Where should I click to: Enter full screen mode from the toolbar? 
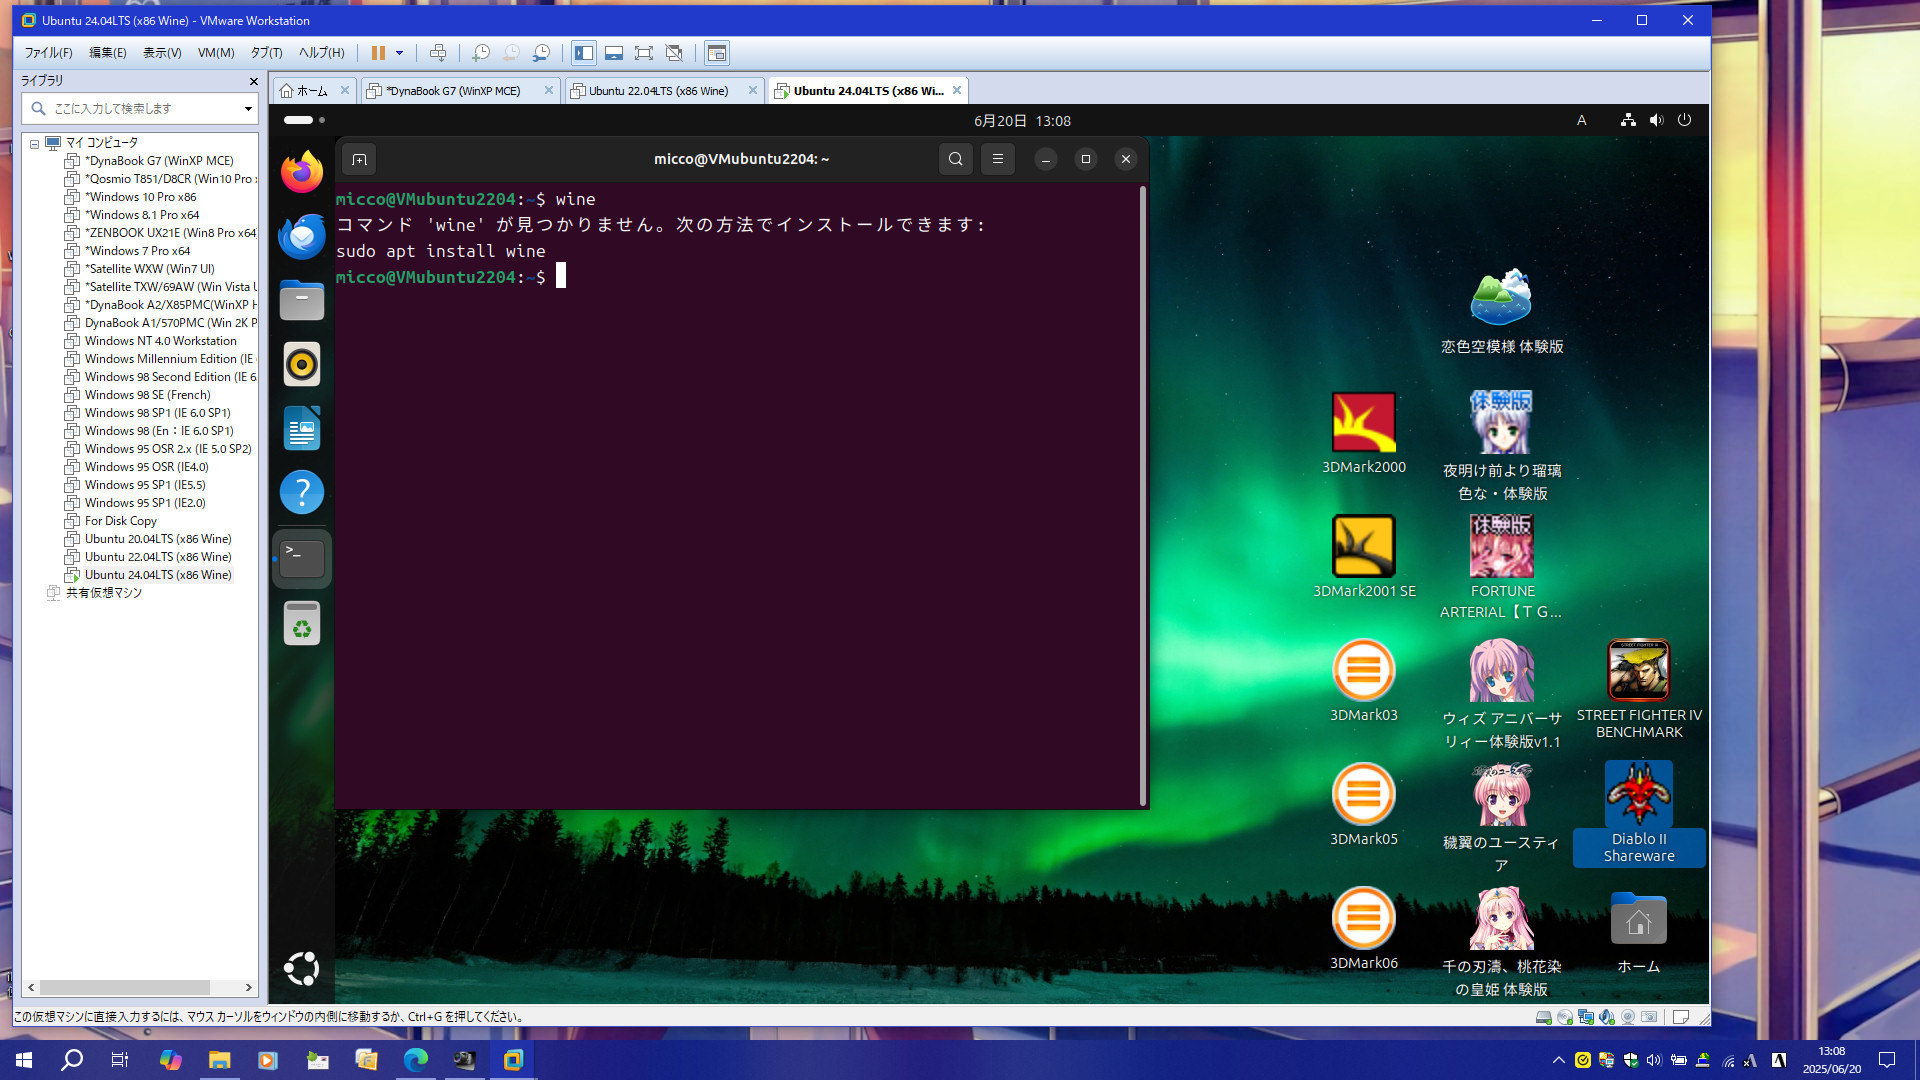point(644,53)
